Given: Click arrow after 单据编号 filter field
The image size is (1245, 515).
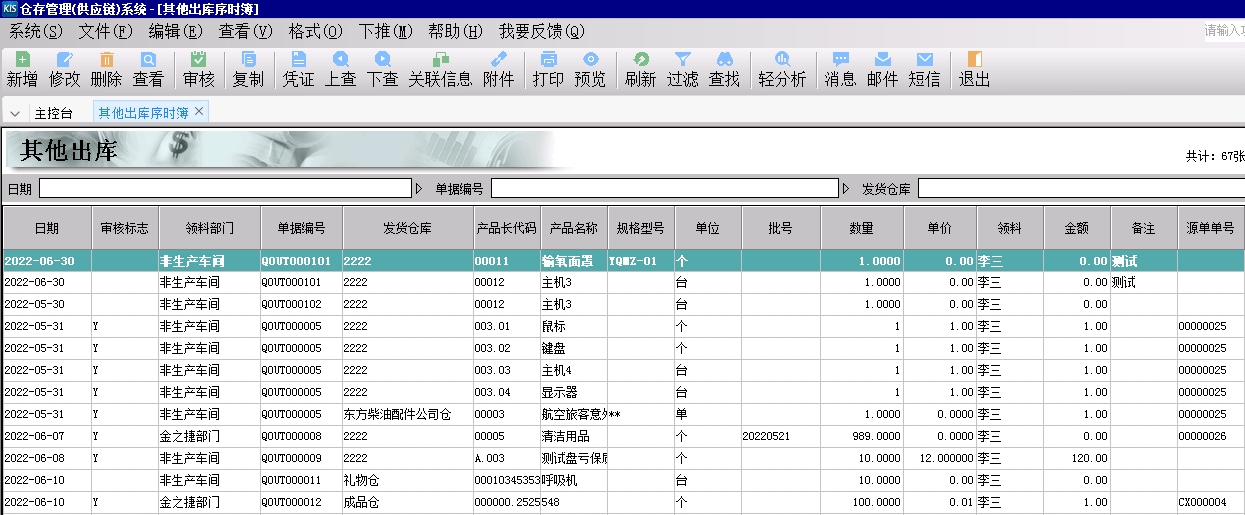Looking at the screenshot, I should pyautogui.click(x=846, y=188).
